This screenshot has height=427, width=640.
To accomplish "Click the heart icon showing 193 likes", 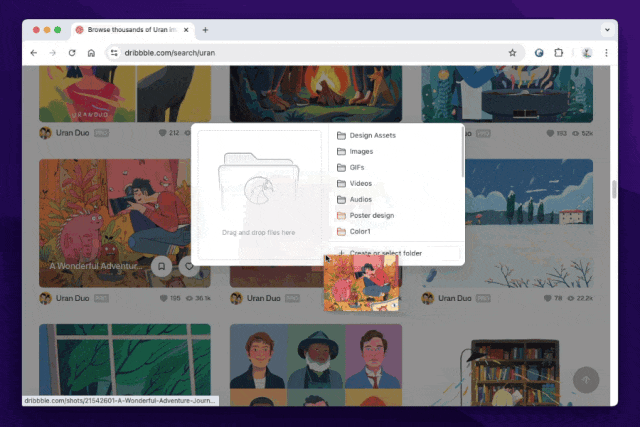I will [x=550, y=133].
